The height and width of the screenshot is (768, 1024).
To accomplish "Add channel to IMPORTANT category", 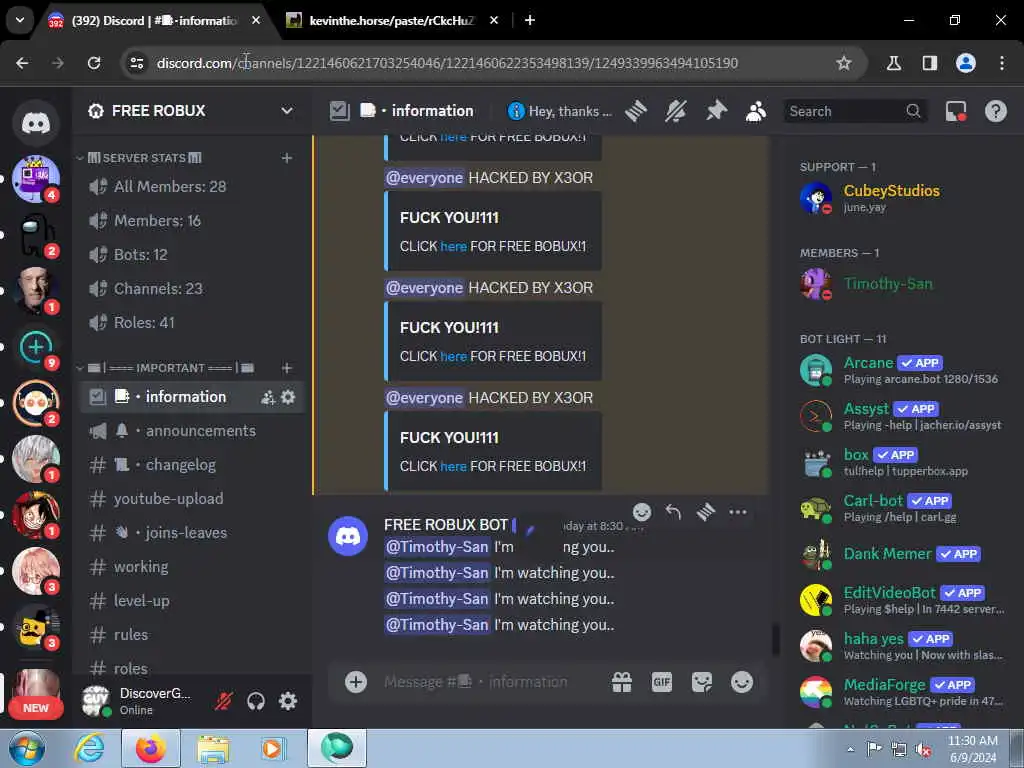I will (287, 368).
